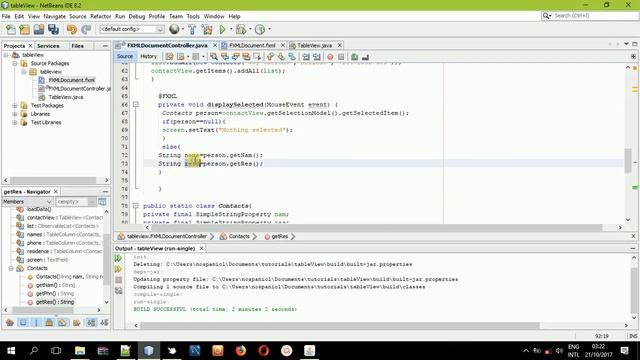Open the Debug menu

point(137,16)
